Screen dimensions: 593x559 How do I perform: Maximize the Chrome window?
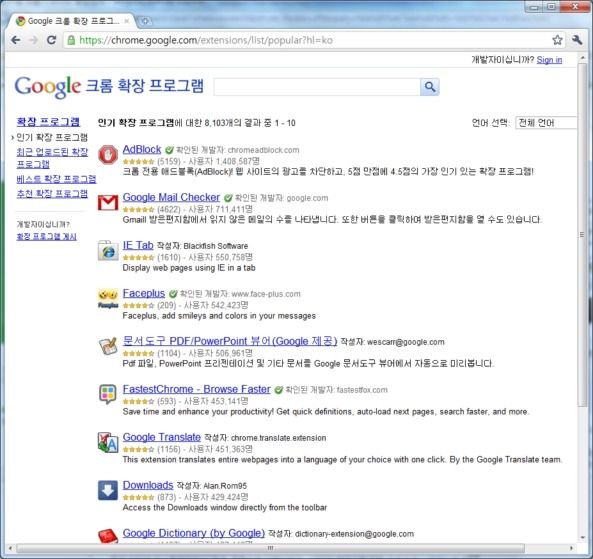tap(551, 7)
